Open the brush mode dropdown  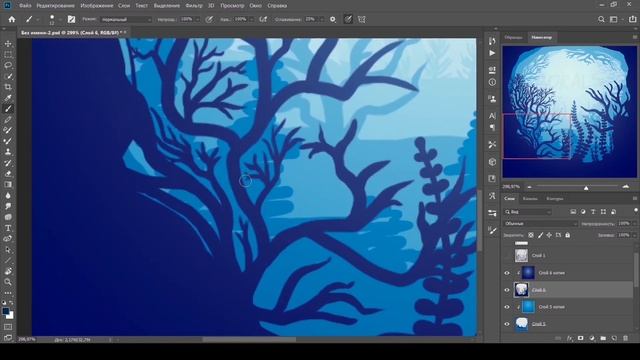[x=126, y=19]
